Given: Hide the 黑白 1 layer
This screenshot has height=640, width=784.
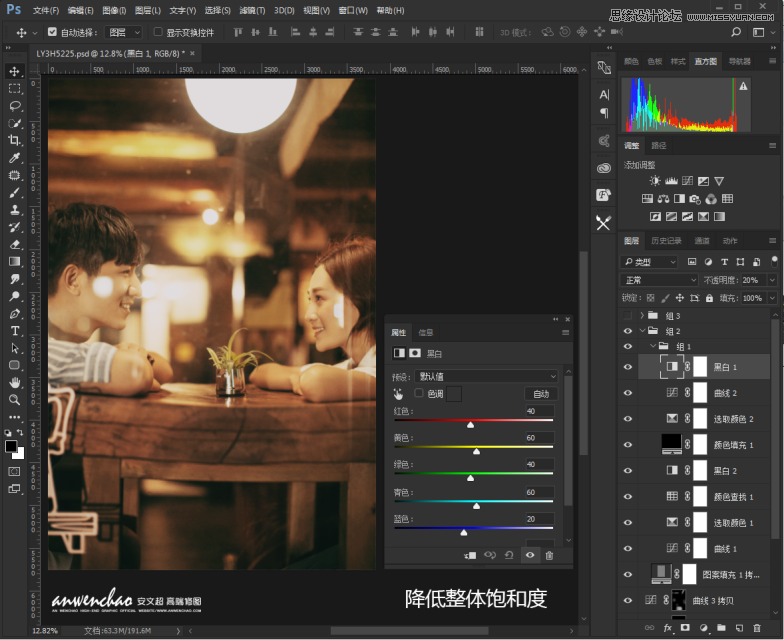Looking at the screenshot, I should click(x=628, y=367).
